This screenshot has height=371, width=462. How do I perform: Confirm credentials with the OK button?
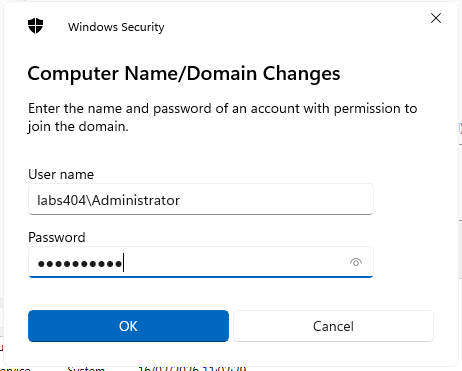point(128,326)
